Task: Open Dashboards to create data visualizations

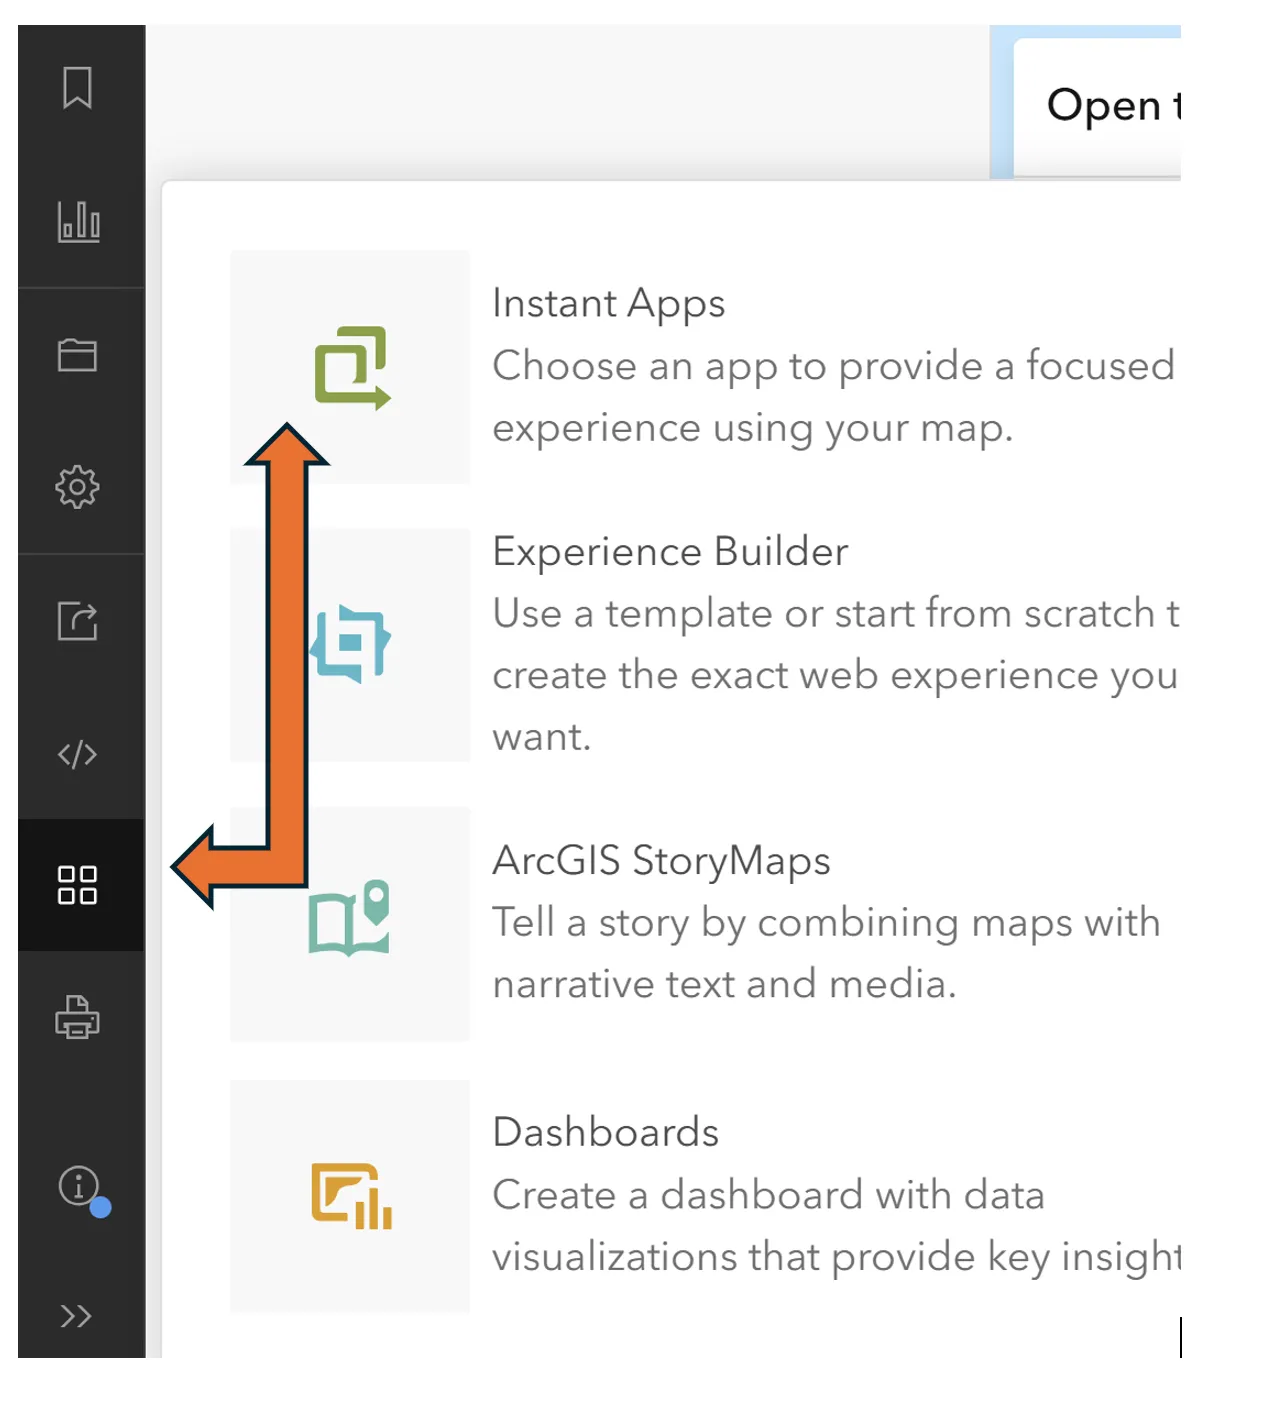Action: coord(606,1131)
